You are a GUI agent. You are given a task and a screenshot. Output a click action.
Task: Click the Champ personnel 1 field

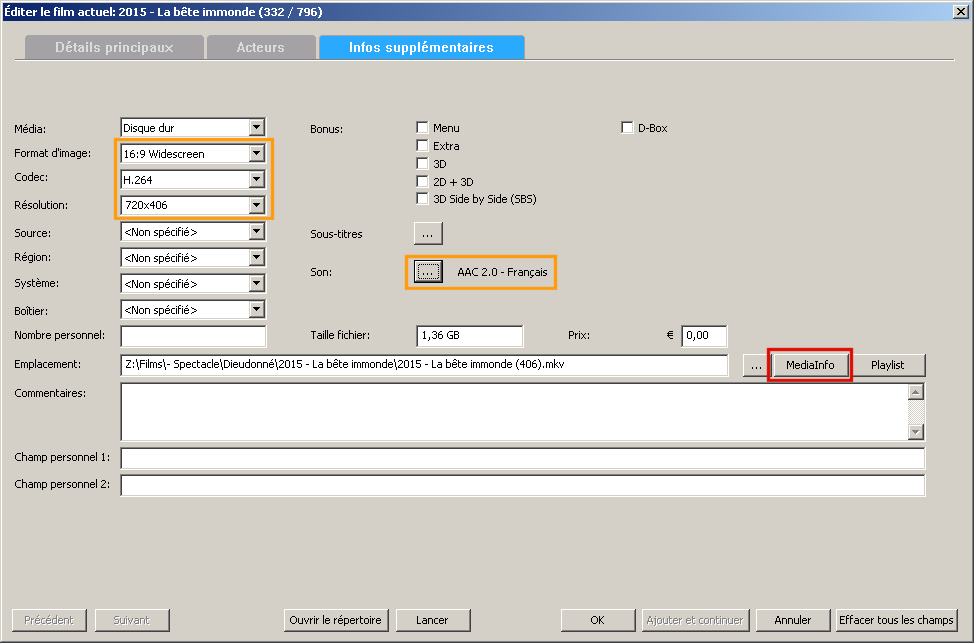tap(522, 458)
